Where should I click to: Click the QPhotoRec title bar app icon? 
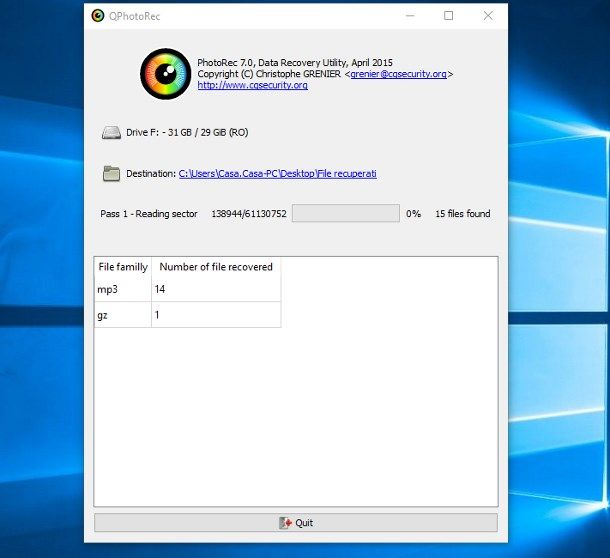(98, 16)
